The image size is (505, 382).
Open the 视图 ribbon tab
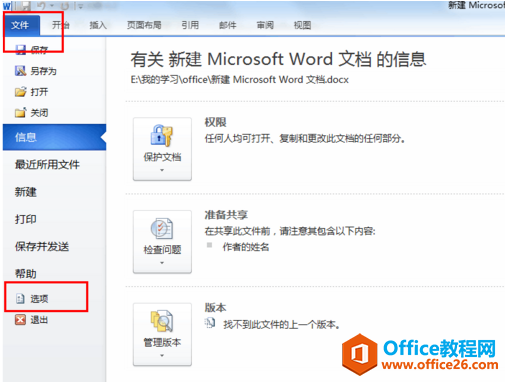click(x=302, y=25)
